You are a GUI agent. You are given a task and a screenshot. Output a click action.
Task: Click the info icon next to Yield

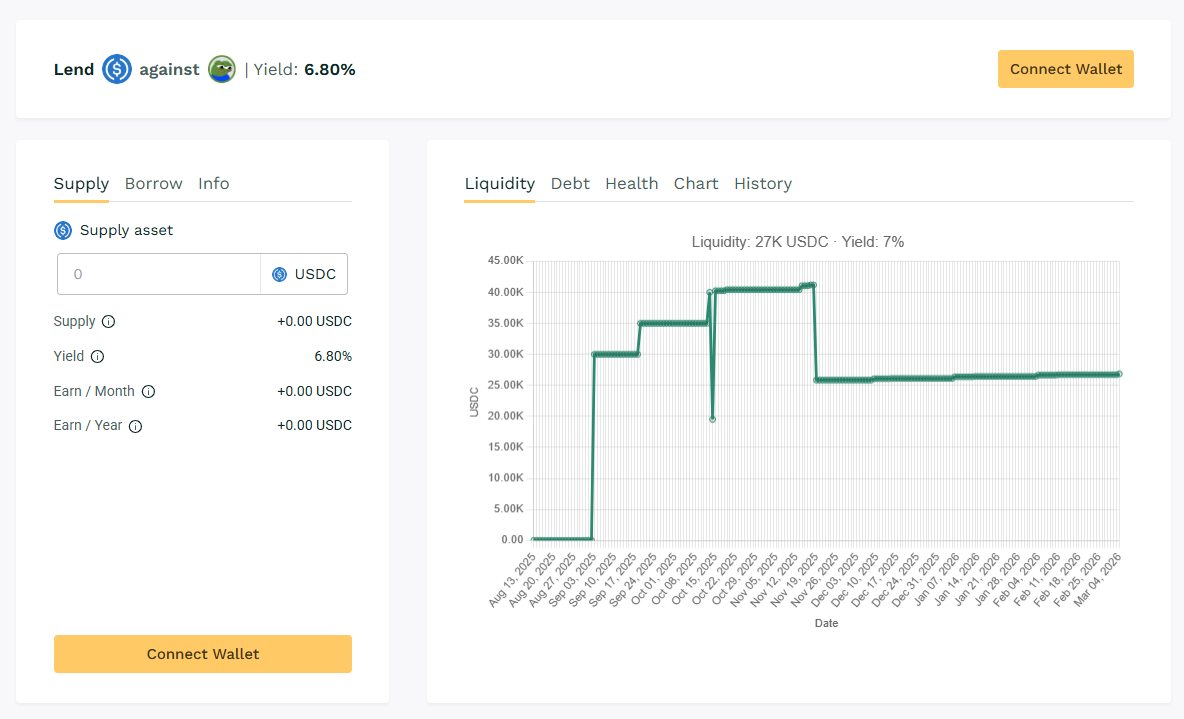click(98, 357)
